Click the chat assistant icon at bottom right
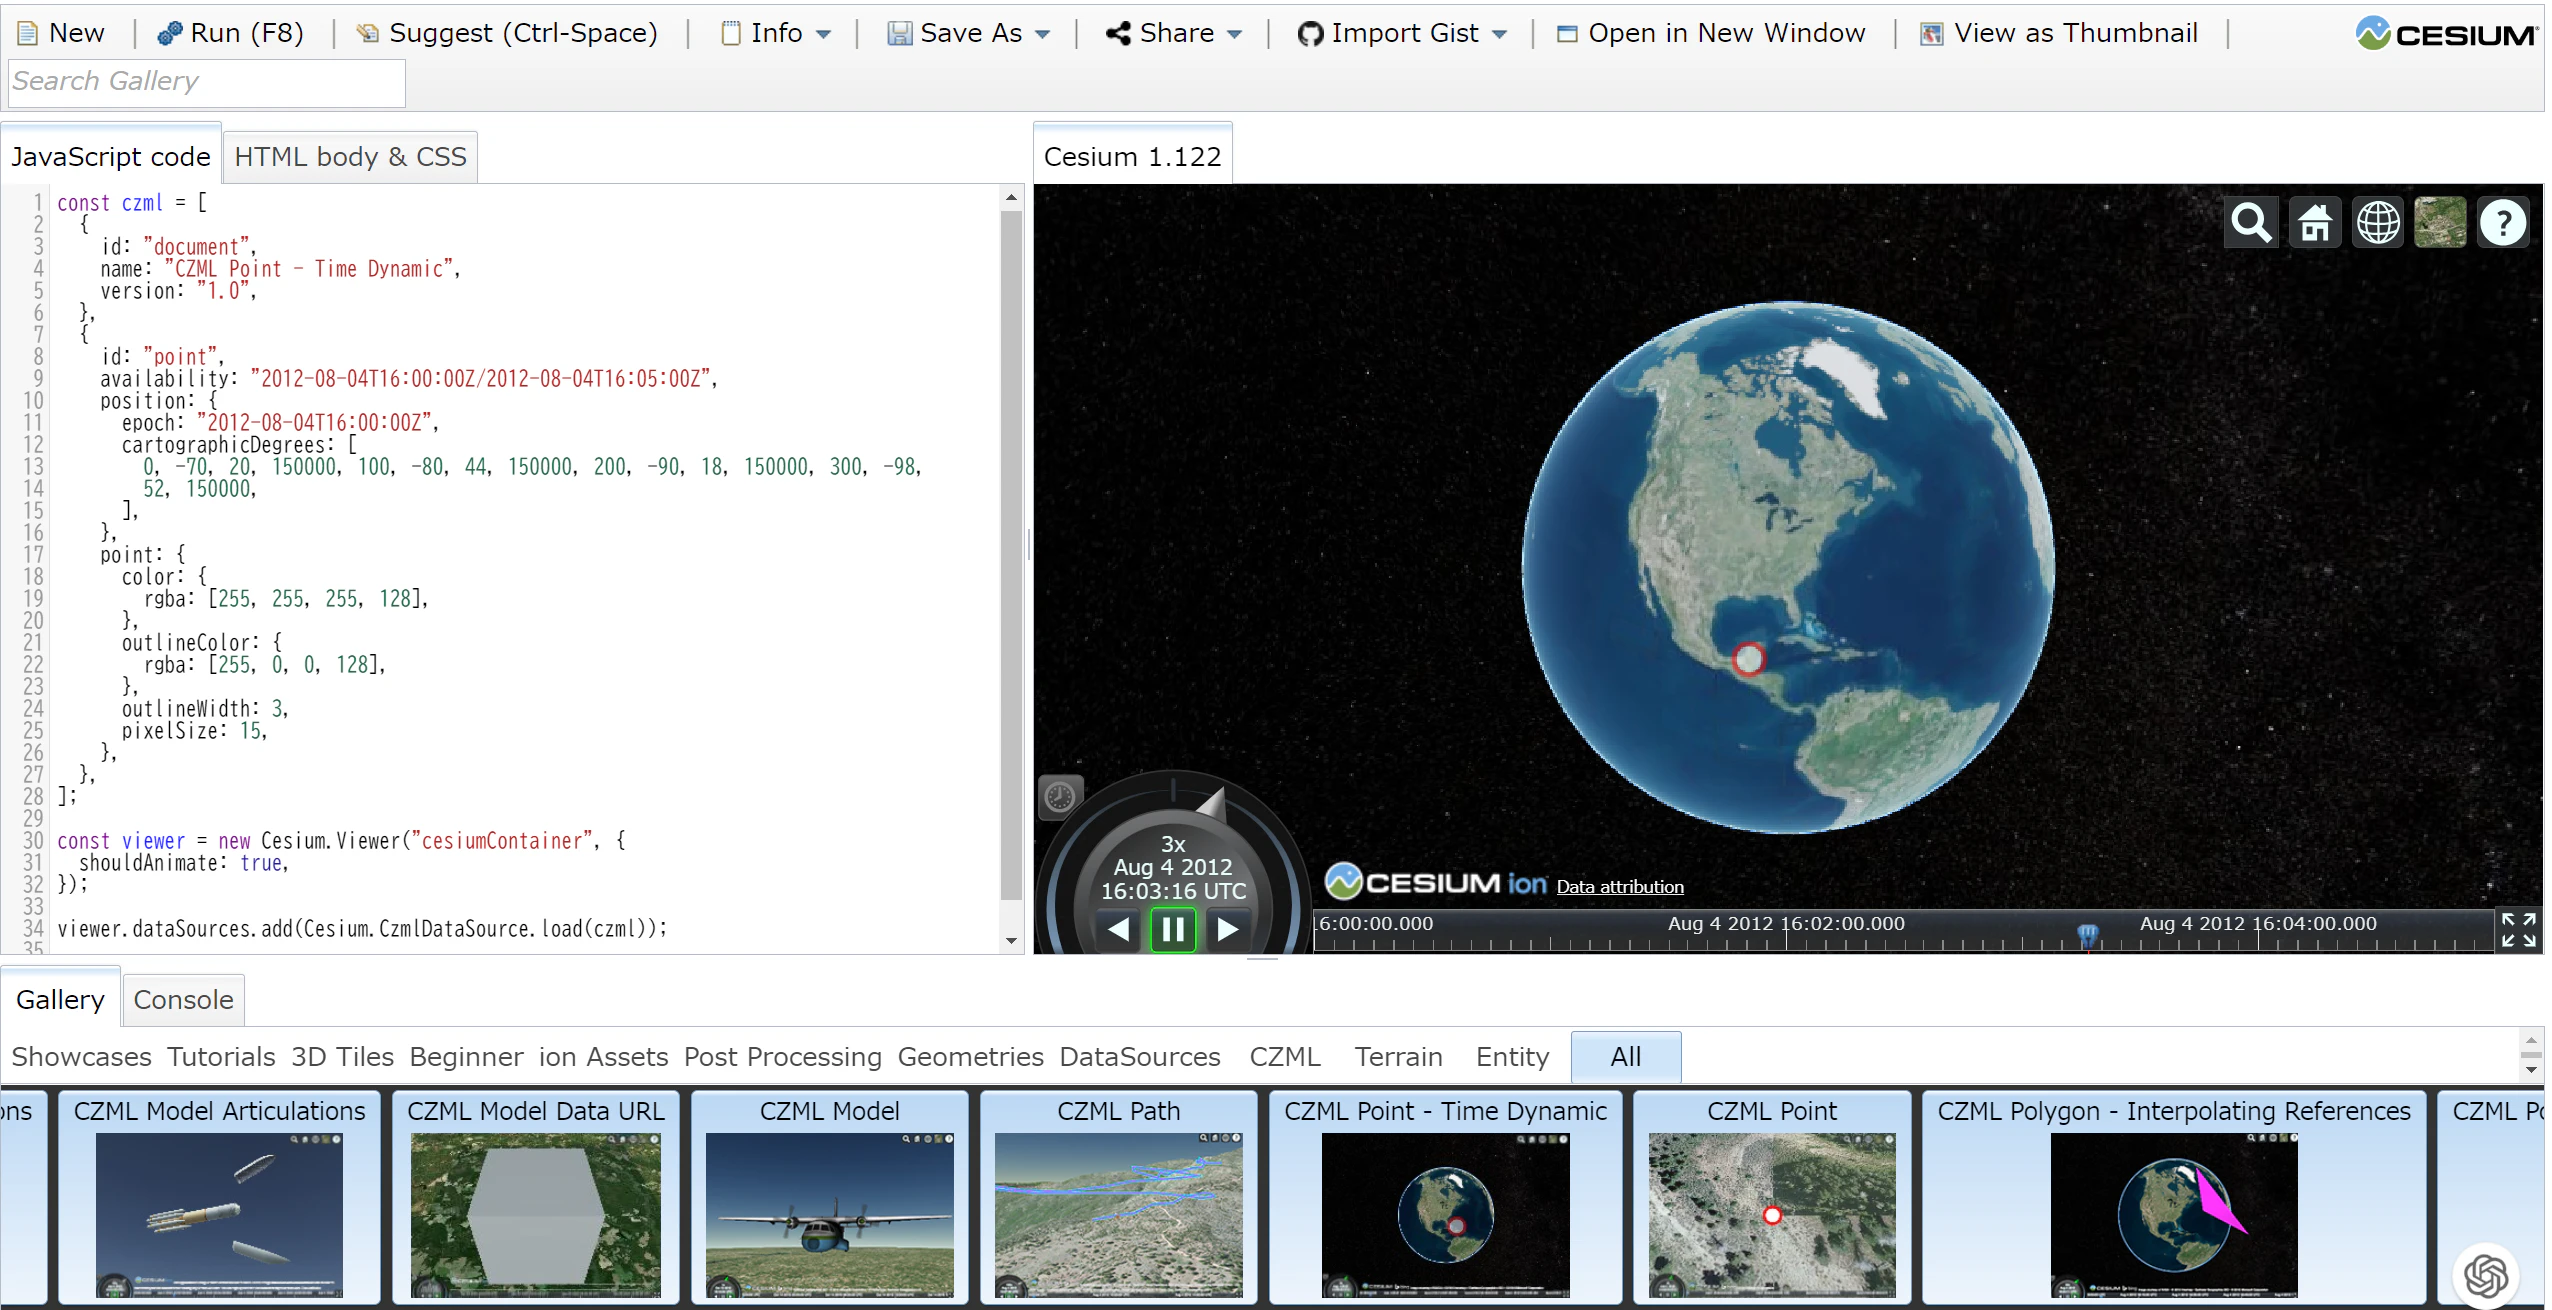The image size is (2552, 1310). (2486, 1274)
